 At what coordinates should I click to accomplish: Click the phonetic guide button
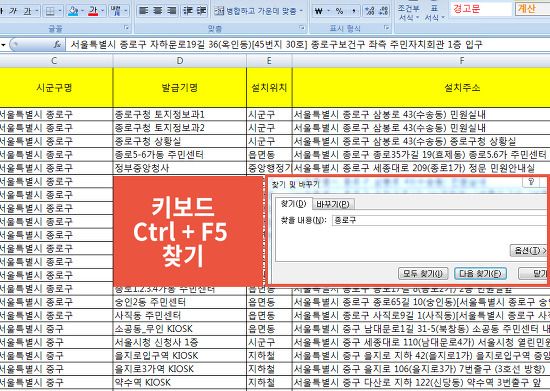115,11
